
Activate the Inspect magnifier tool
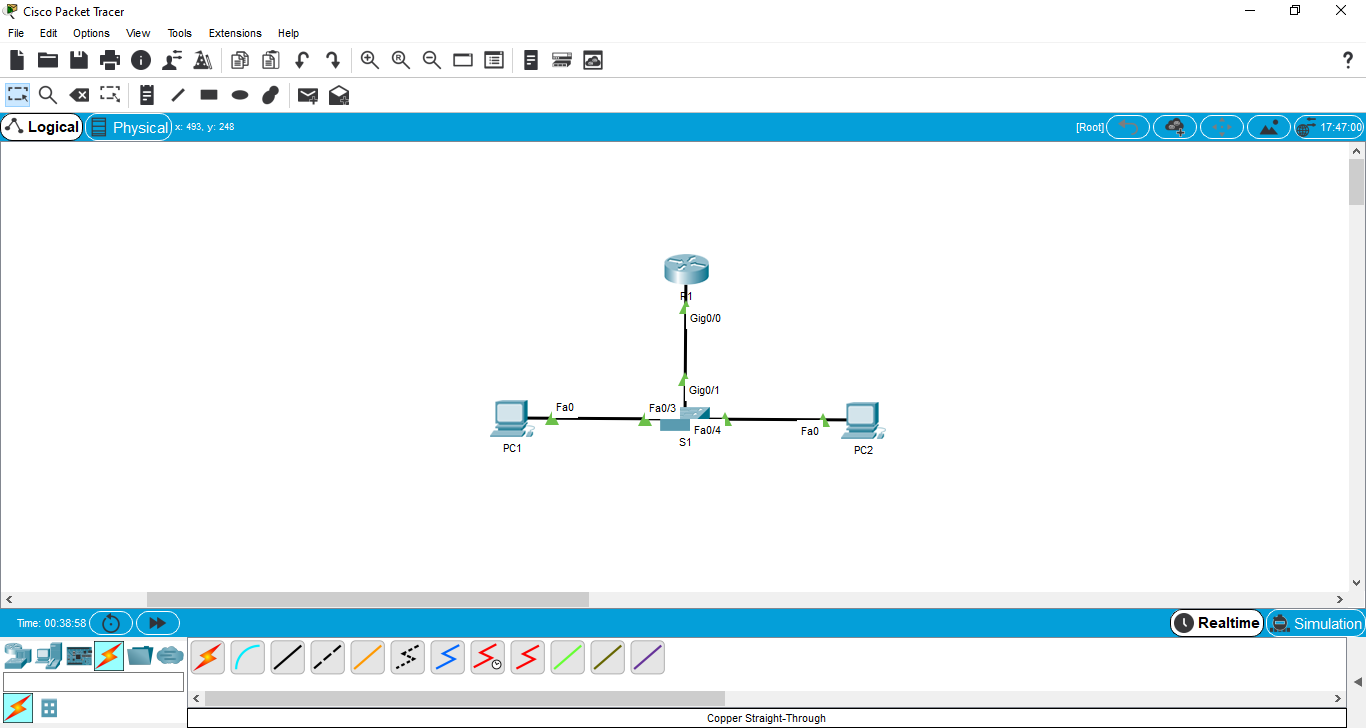[48, 95]
